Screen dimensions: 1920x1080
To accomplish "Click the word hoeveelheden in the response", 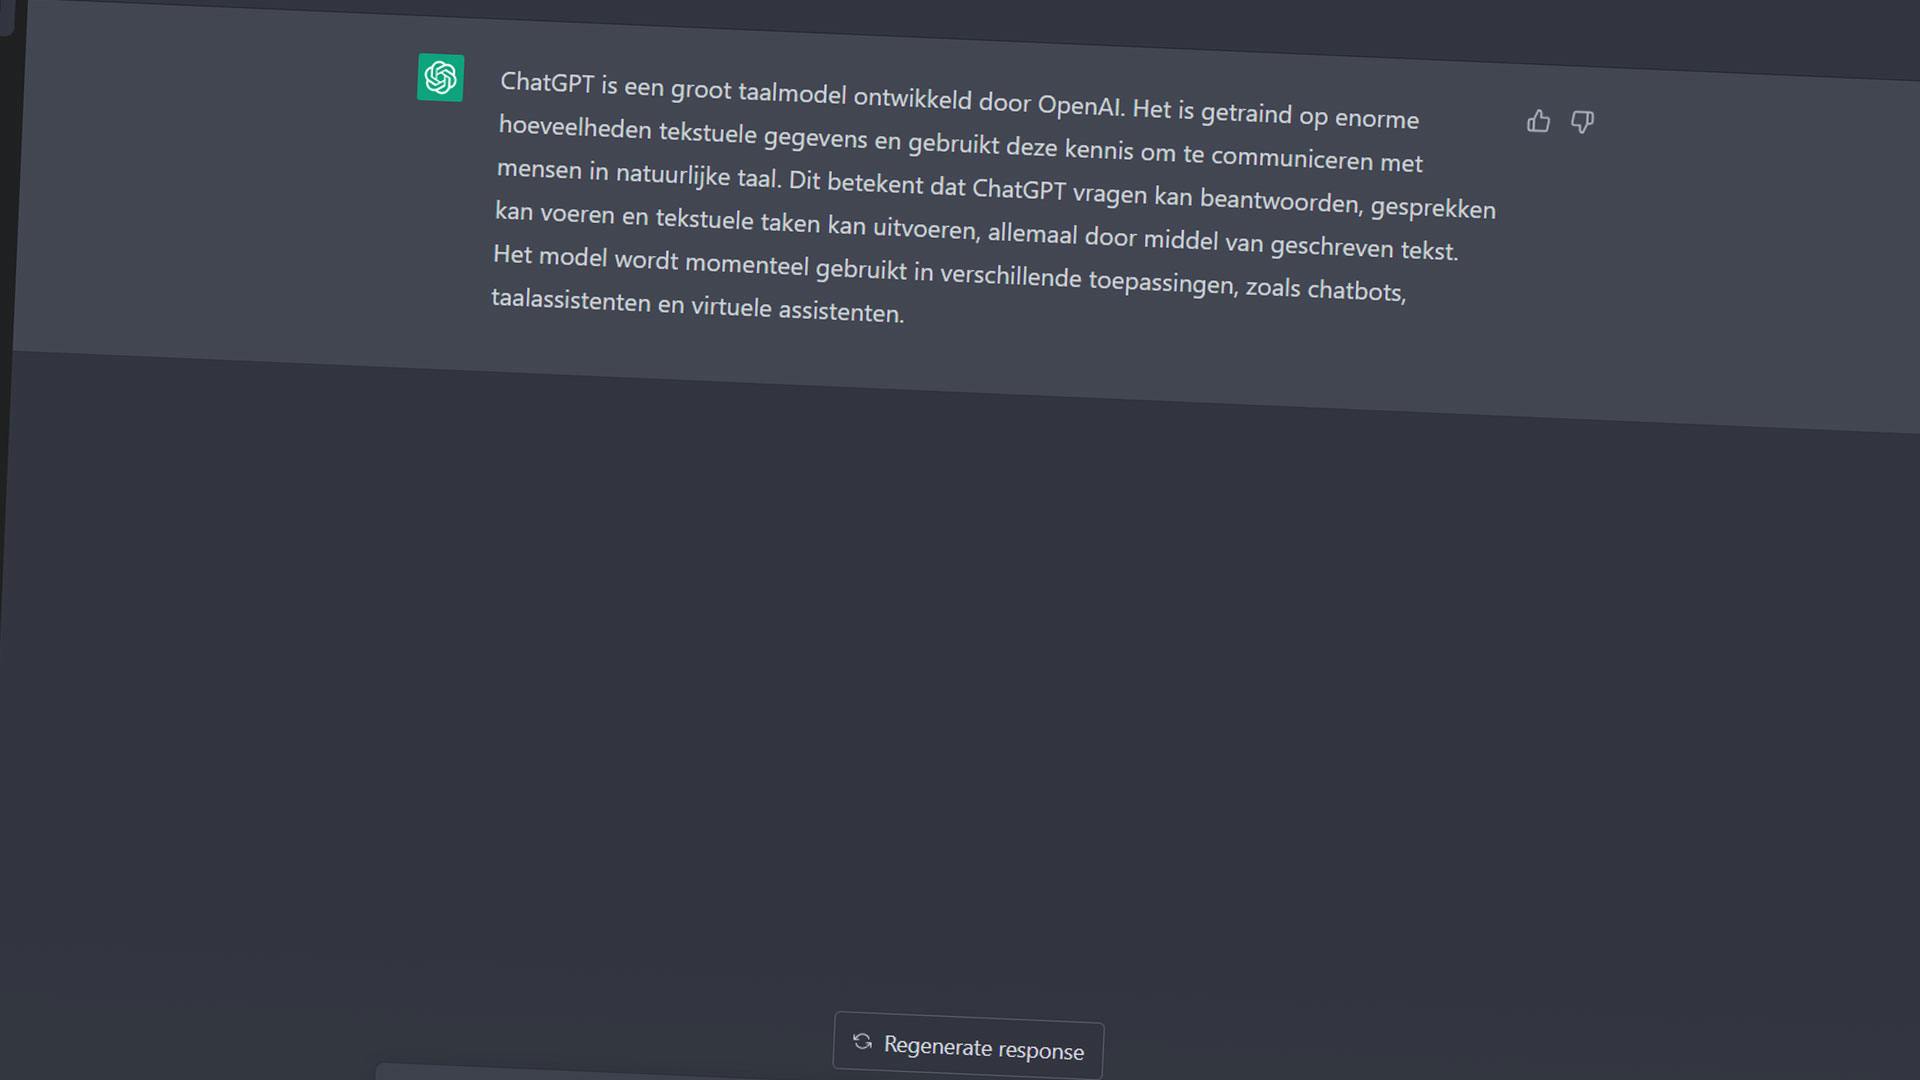I will tap(575, 127).
